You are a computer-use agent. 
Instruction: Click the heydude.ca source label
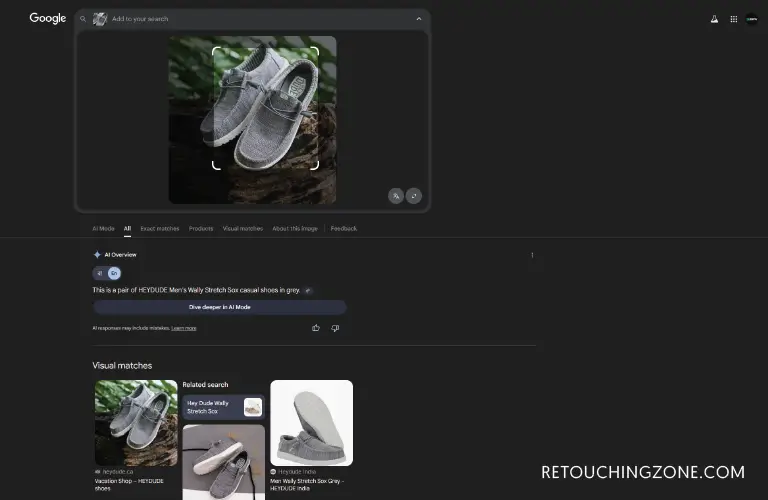pyautogui.click(x=118, y=472)
